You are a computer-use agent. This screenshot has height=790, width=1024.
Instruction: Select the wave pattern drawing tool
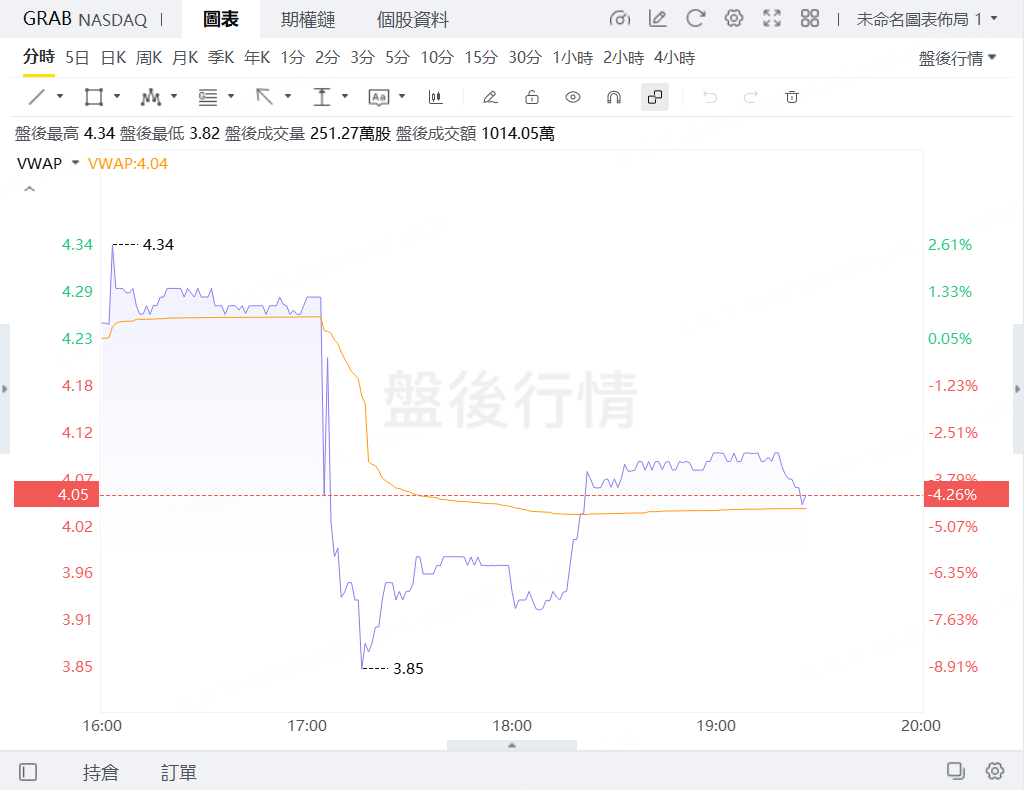(151, 97)
